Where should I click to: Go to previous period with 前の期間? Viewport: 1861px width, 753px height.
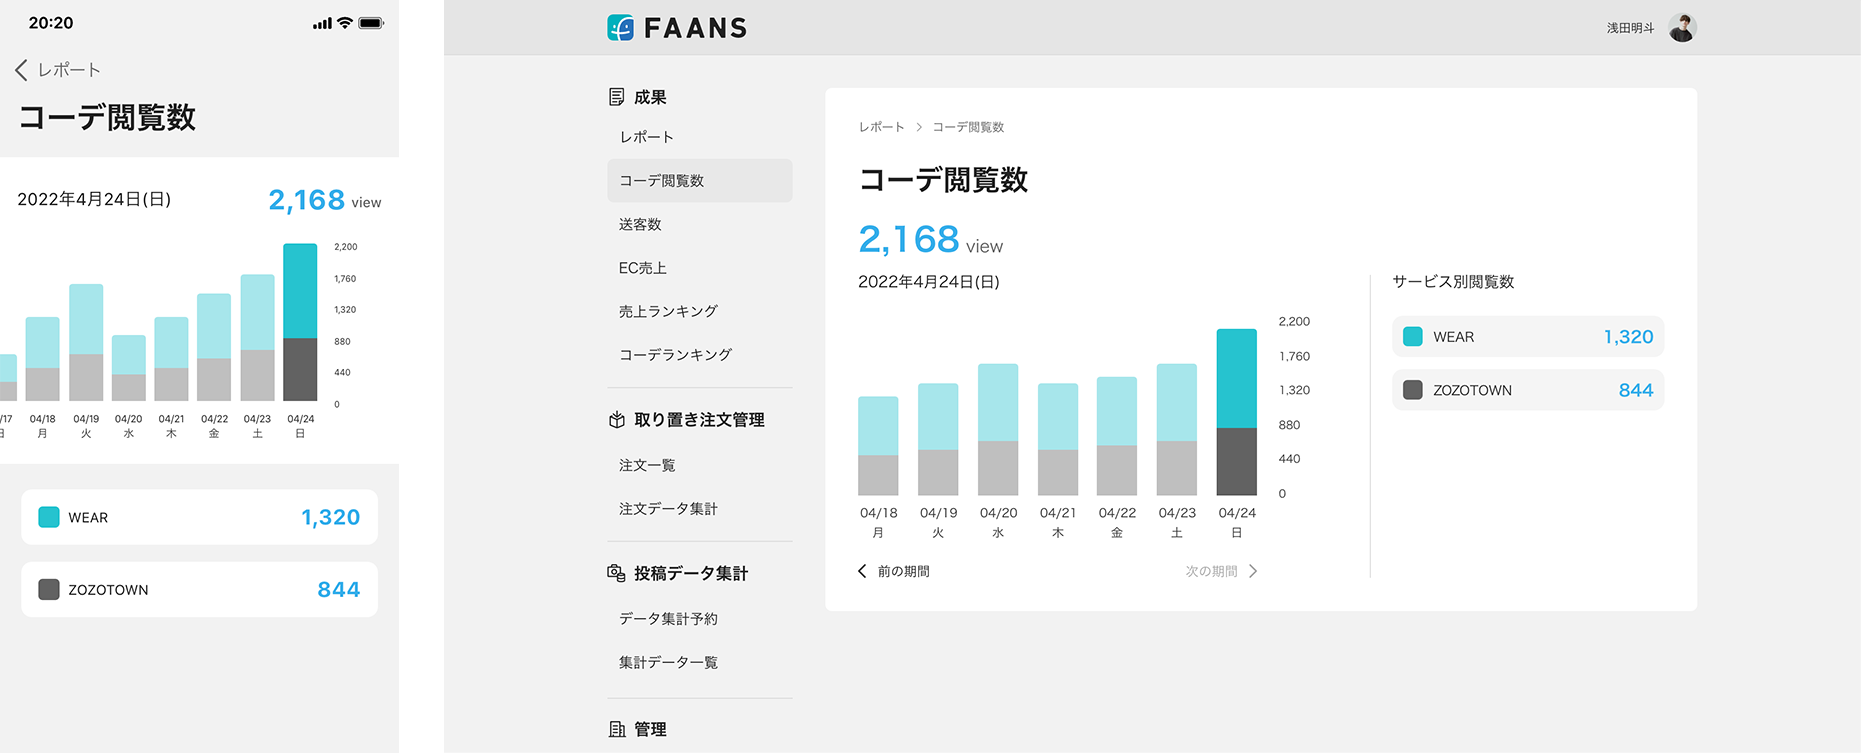tap(894, 571)
